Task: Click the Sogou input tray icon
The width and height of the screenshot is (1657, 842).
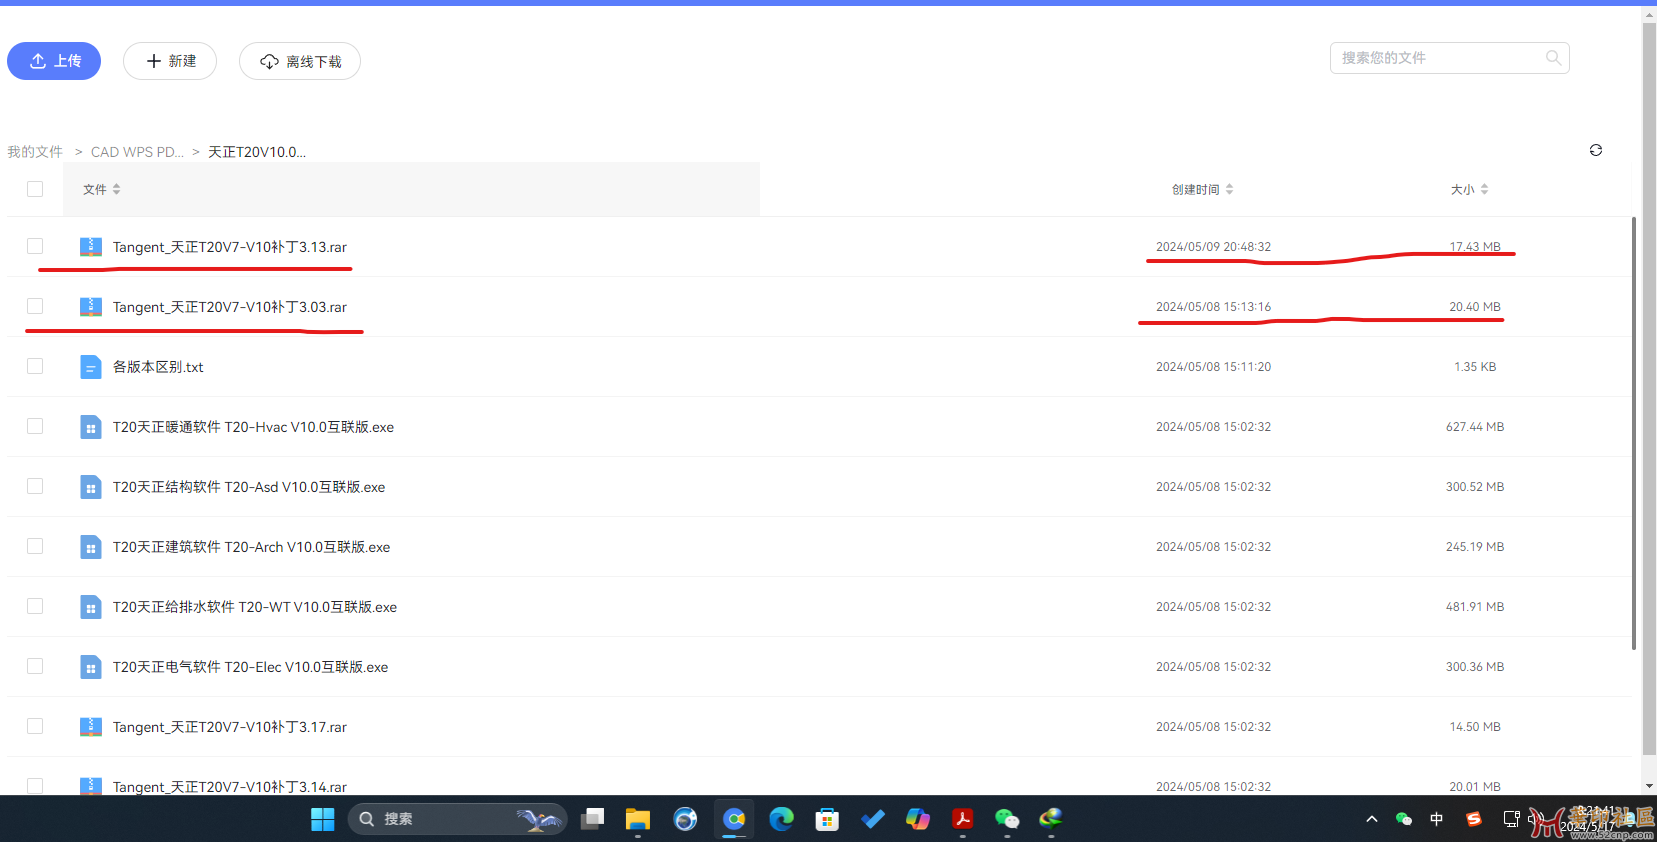Action: pos(1473,819)
